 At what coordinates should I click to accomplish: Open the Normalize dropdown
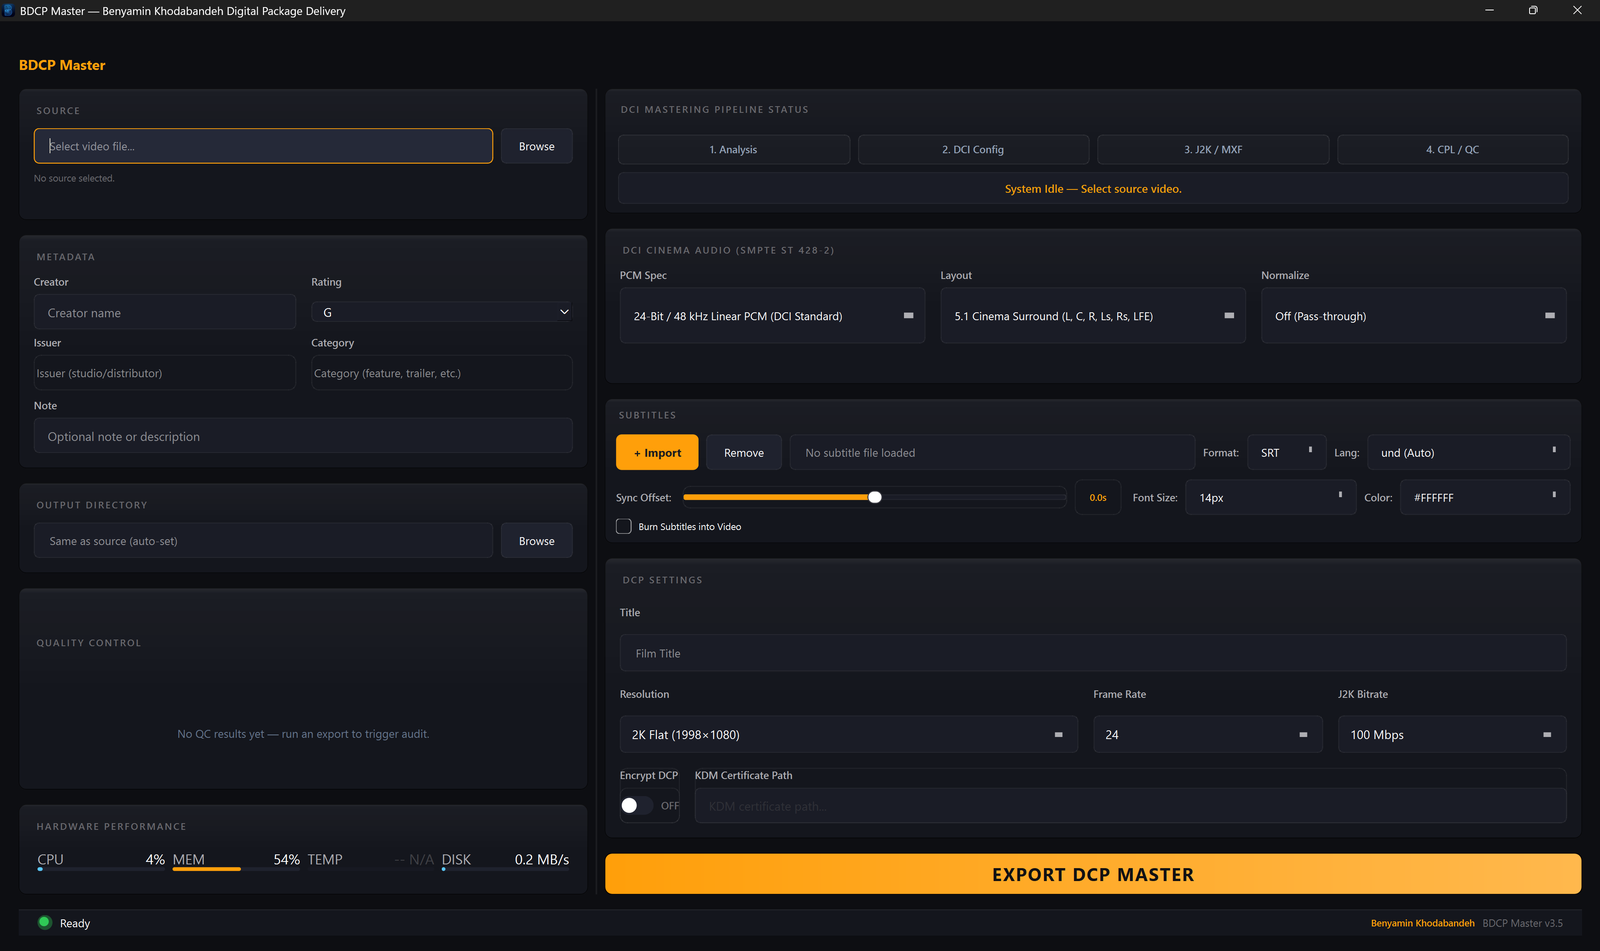tap(1414, 316)
